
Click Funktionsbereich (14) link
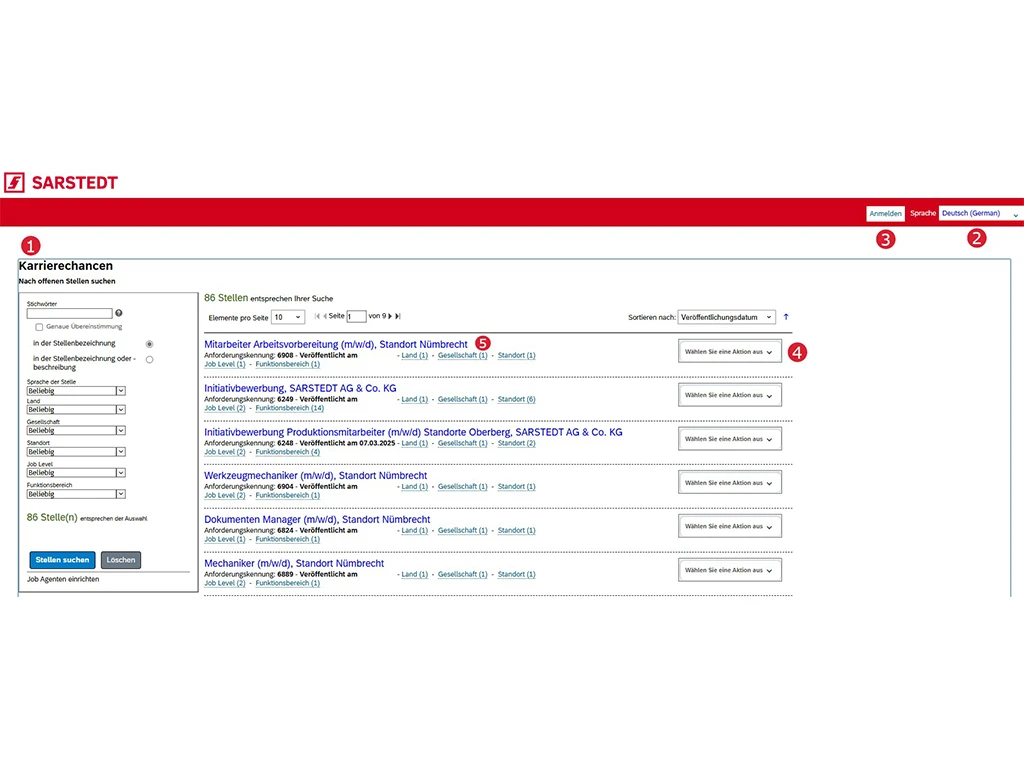click(289, 408)
